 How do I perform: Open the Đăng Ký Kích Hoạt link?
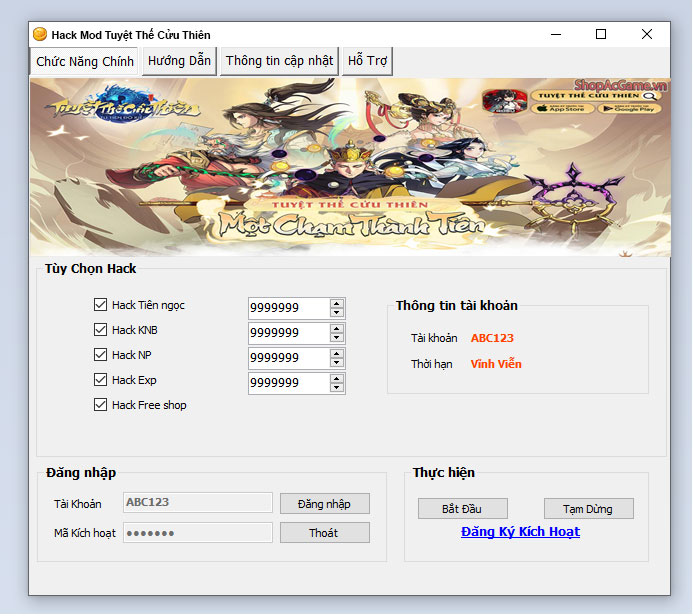520,532
